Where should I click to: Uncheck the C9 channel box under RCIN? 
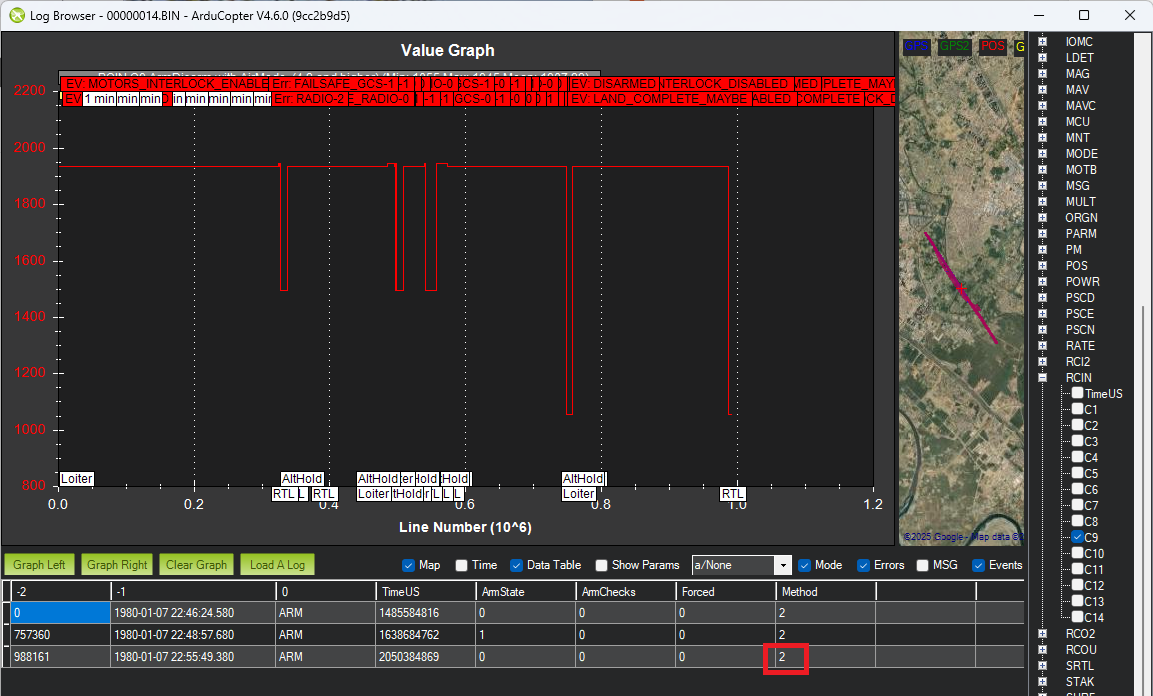tap(1077, 537)
